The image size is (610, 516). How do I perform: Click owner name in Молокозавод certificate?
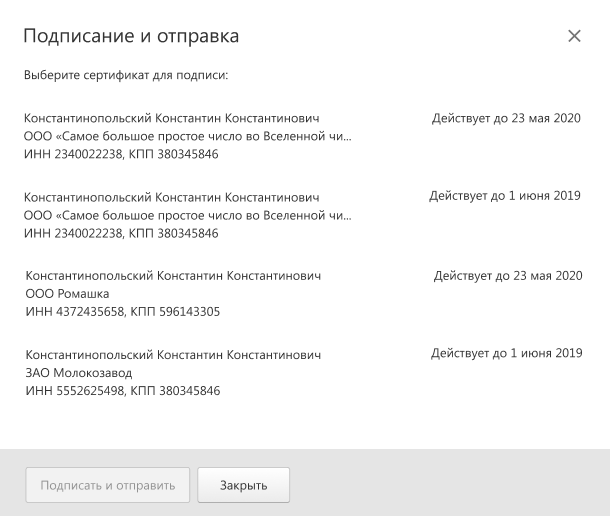pos(173,355)
